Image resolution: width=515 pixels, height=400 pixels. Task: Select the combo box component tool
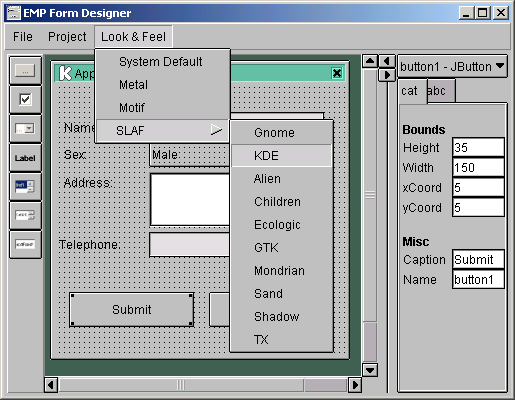25,128
